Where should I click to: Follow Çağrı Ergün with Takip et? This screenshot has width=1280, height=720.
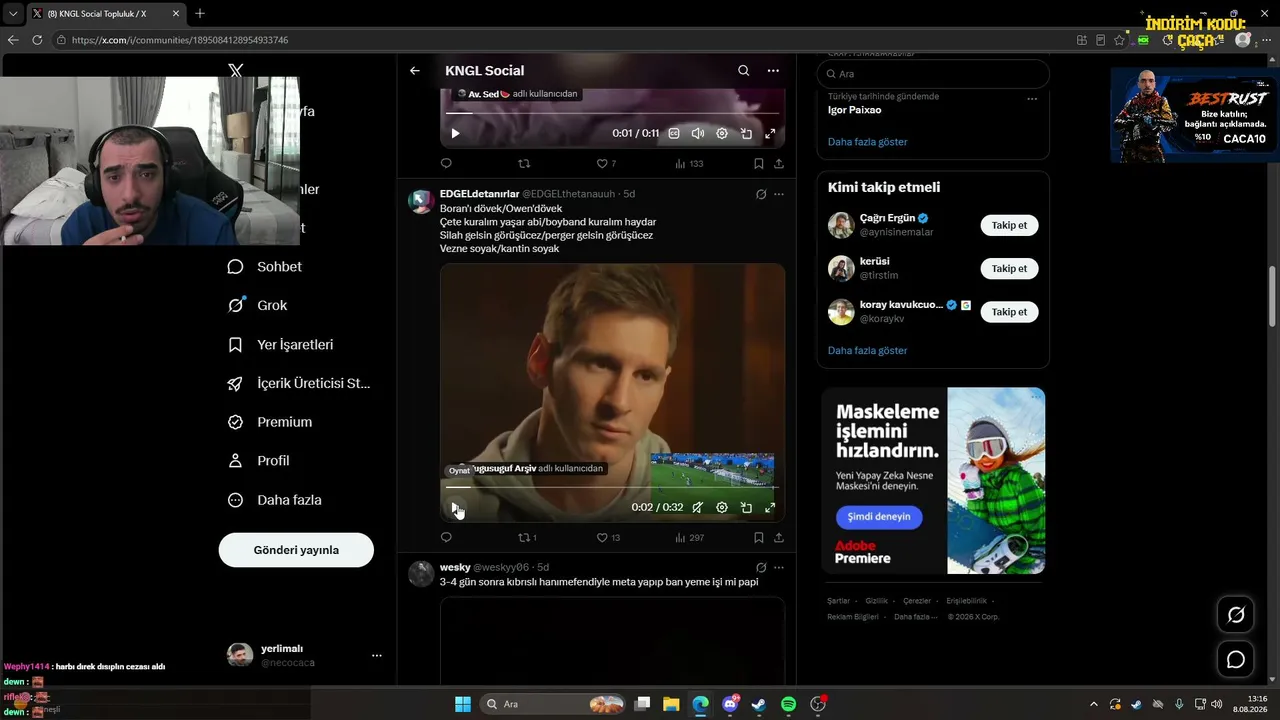tap(1009, 225)
